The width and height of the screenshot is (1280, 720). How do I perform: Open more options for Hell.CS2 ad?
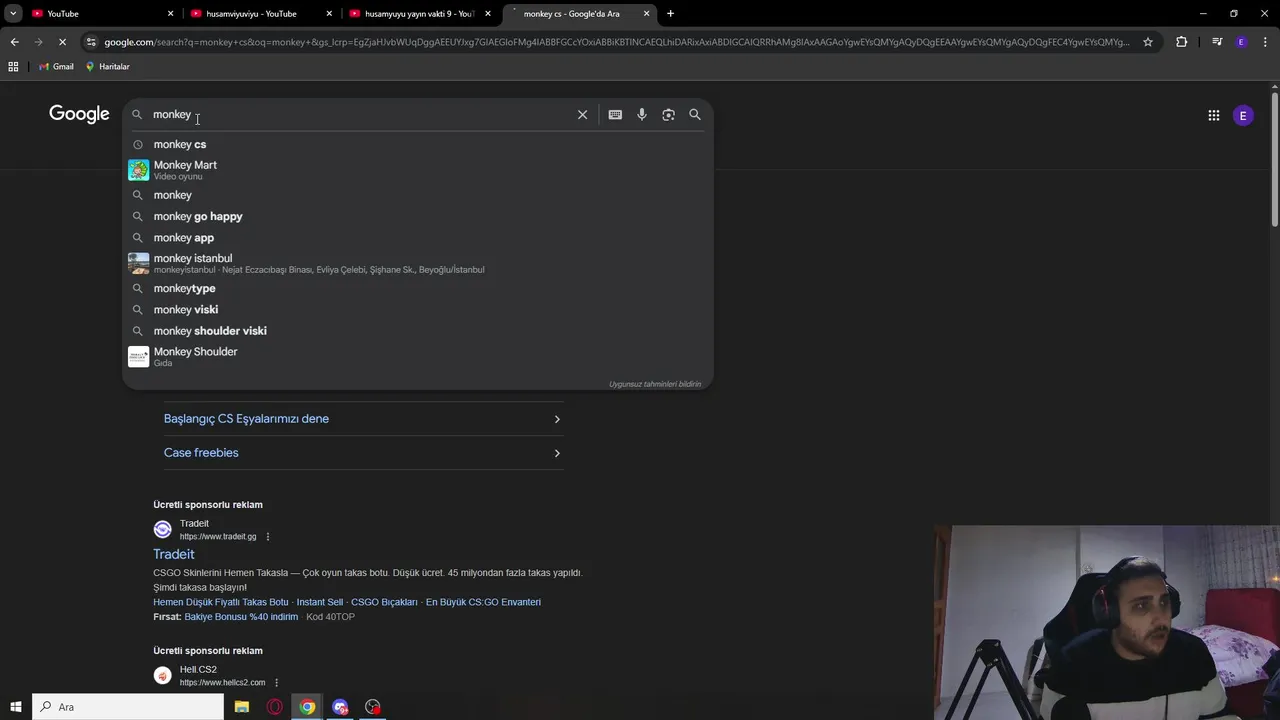coord(277,683)
